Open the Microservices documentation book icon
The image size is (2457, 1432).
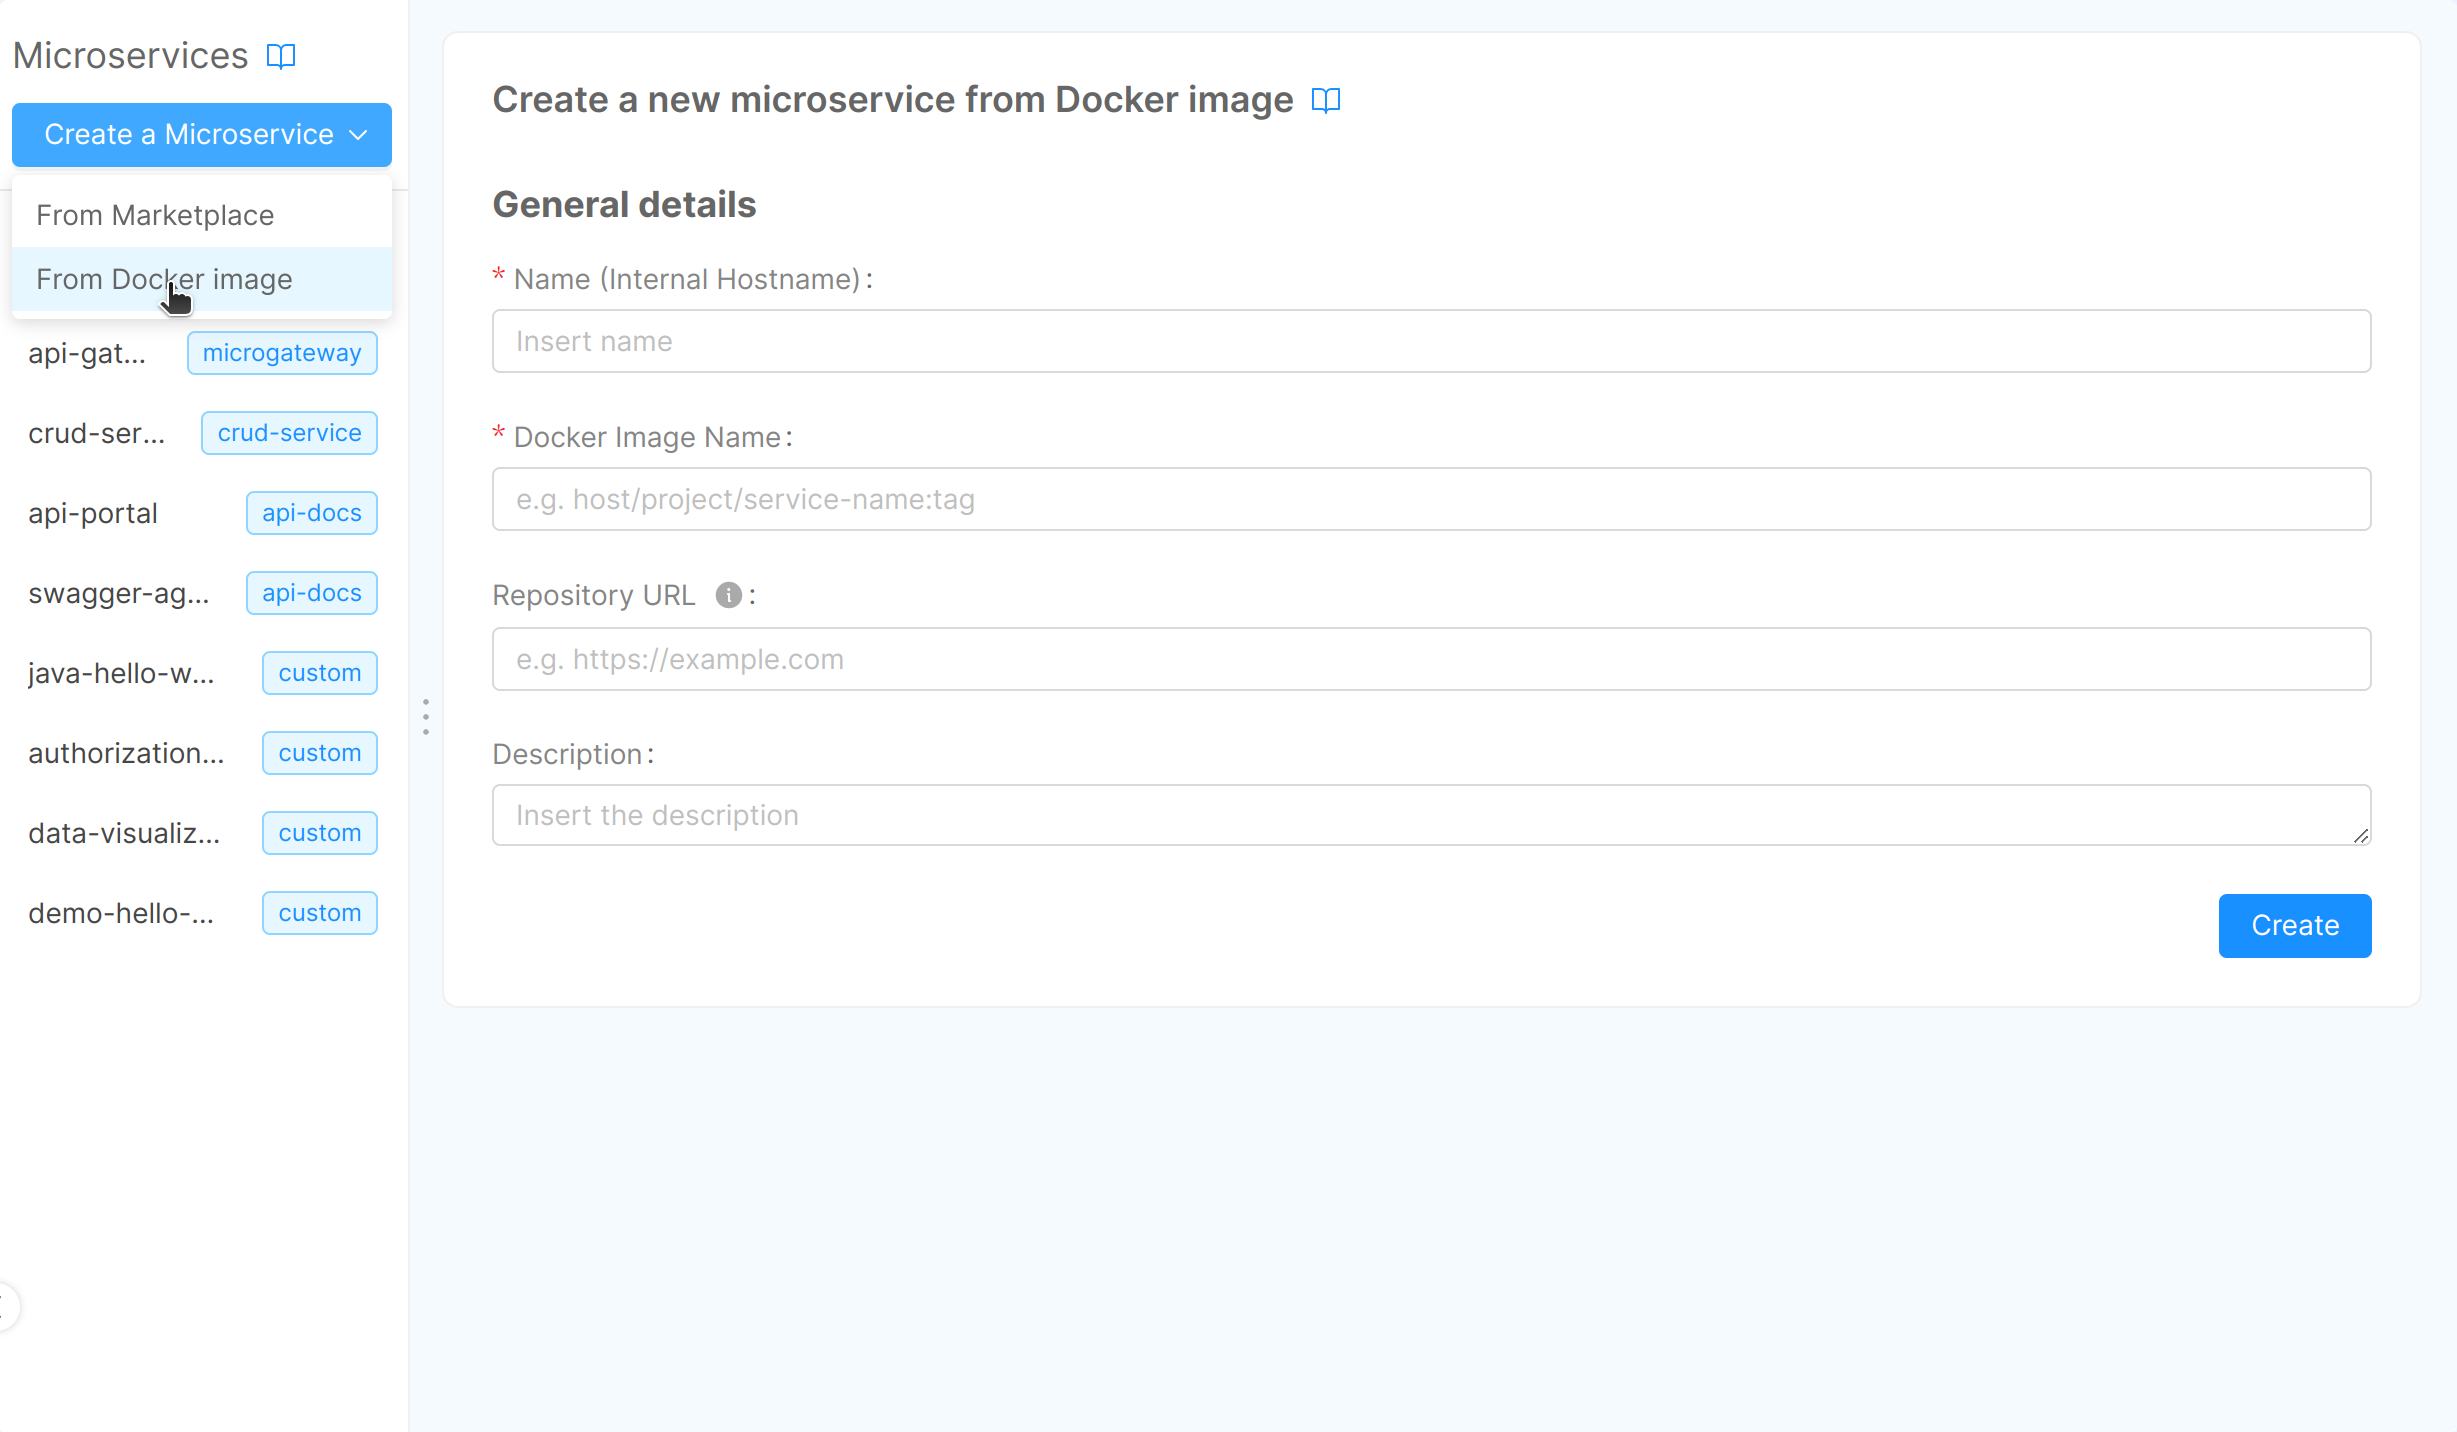[280, 56]
